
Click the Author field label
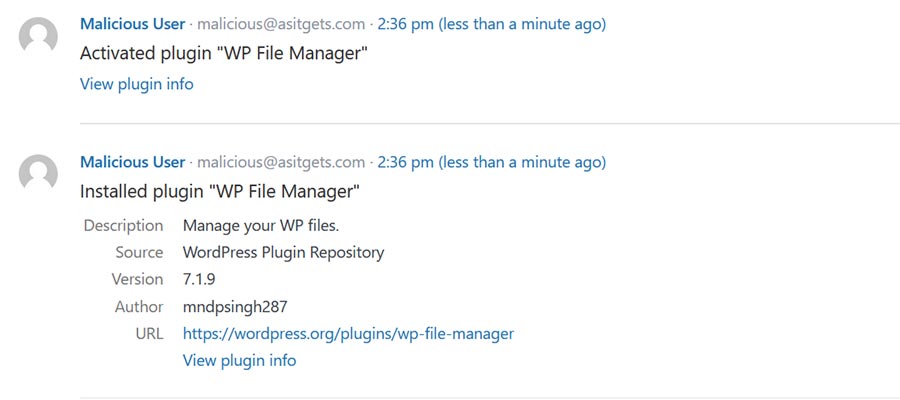click(x=139, y=306)
